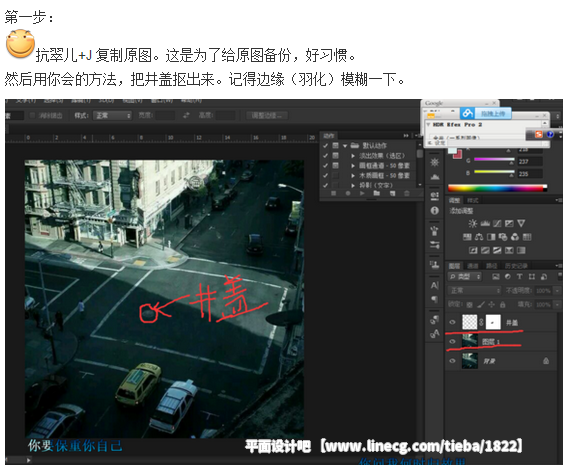Open the Clone Source stamp panel icon
This screenshot has width=563, height=465.
pos(434,265)
